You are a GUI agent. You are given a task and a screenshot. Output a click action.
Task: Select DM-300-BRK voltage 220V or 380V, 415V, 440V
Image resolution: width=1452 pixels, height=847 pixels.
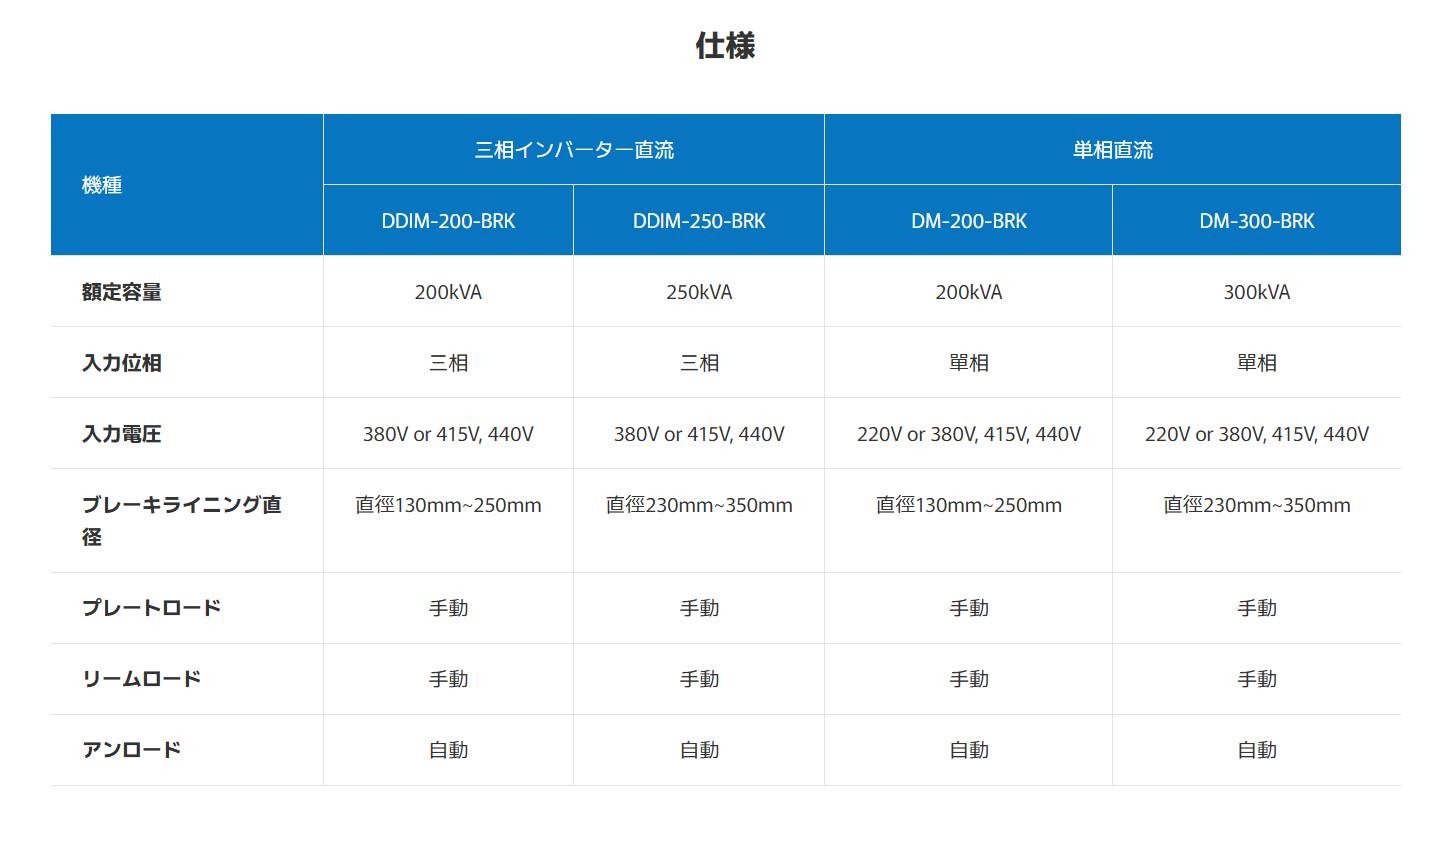1256,434
